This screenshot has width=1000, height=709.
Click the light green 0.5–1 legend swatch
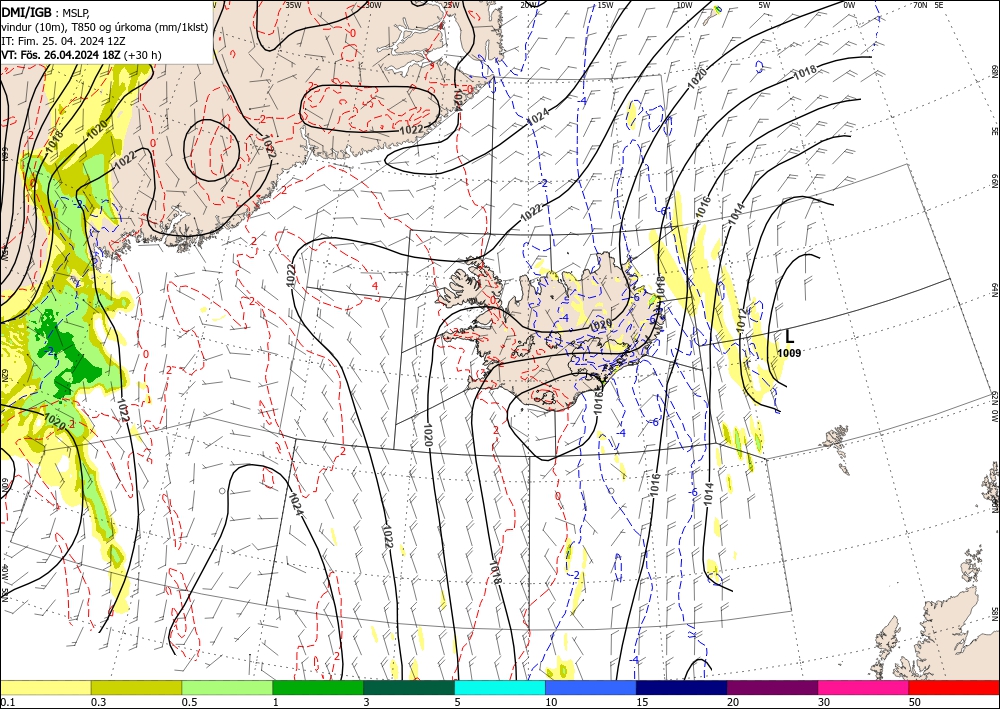pos(227,687)
